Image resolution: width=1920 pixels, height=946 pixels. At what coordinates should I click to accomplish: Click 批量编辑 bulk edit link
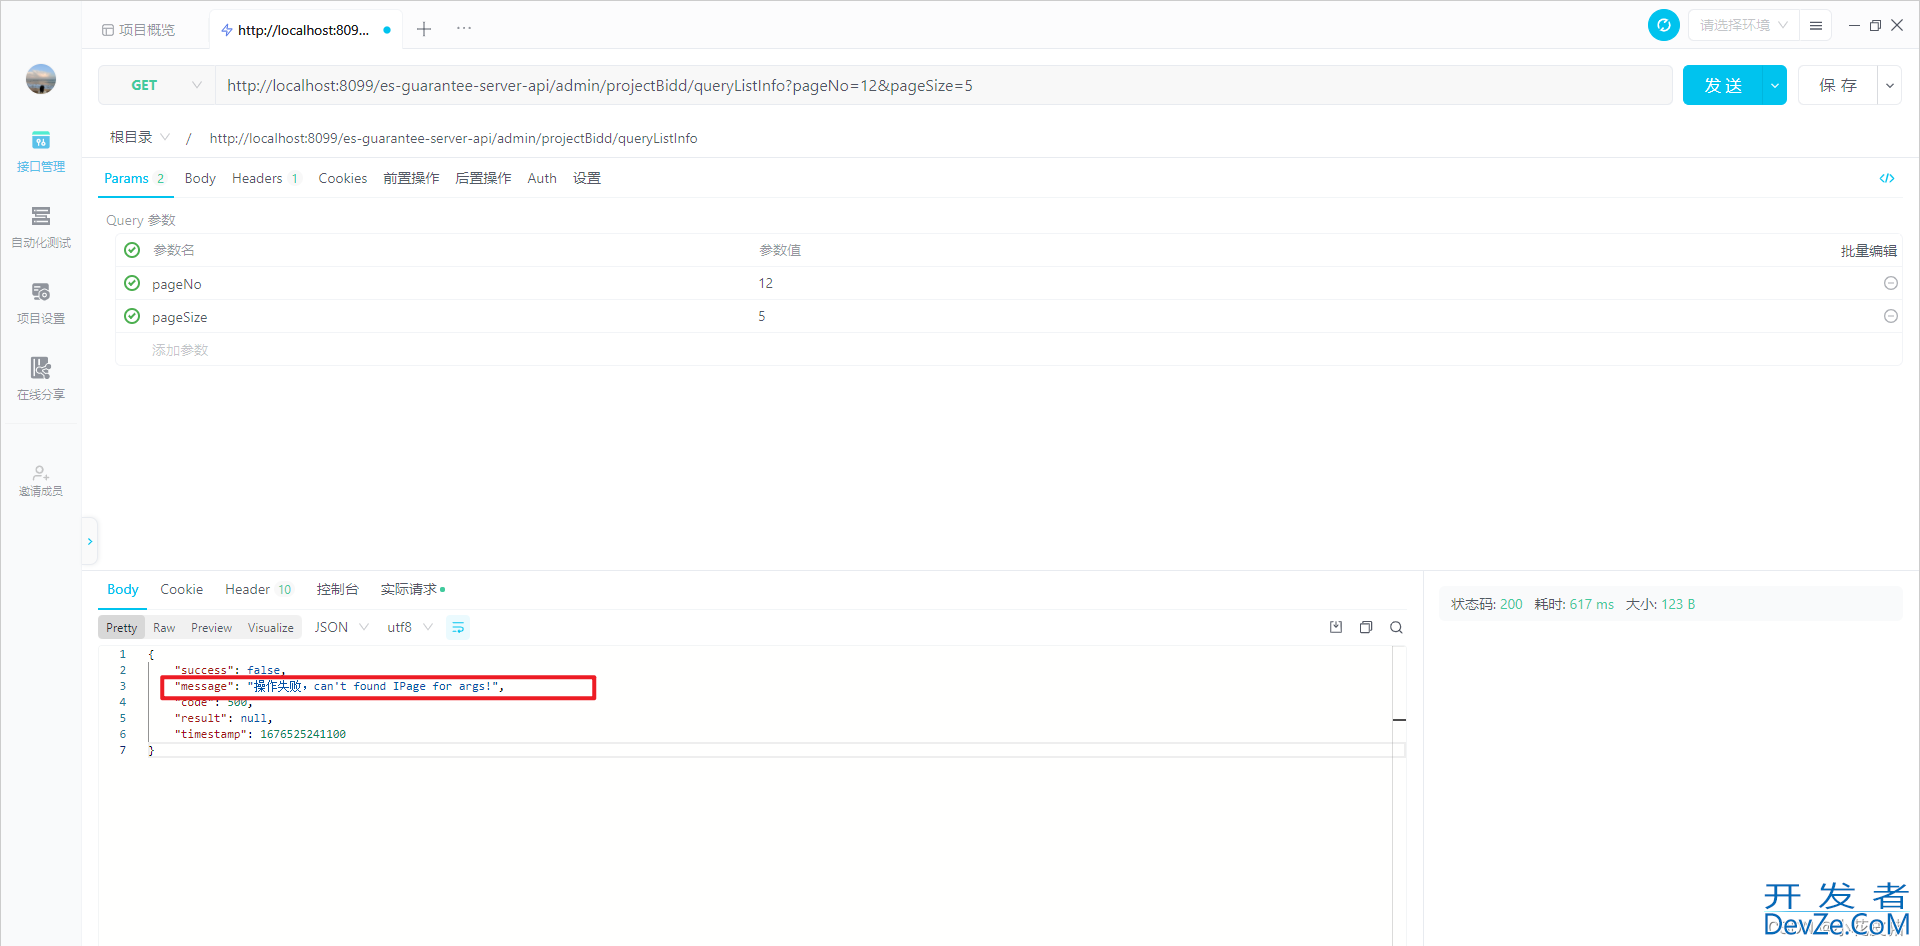[1869, 251]
